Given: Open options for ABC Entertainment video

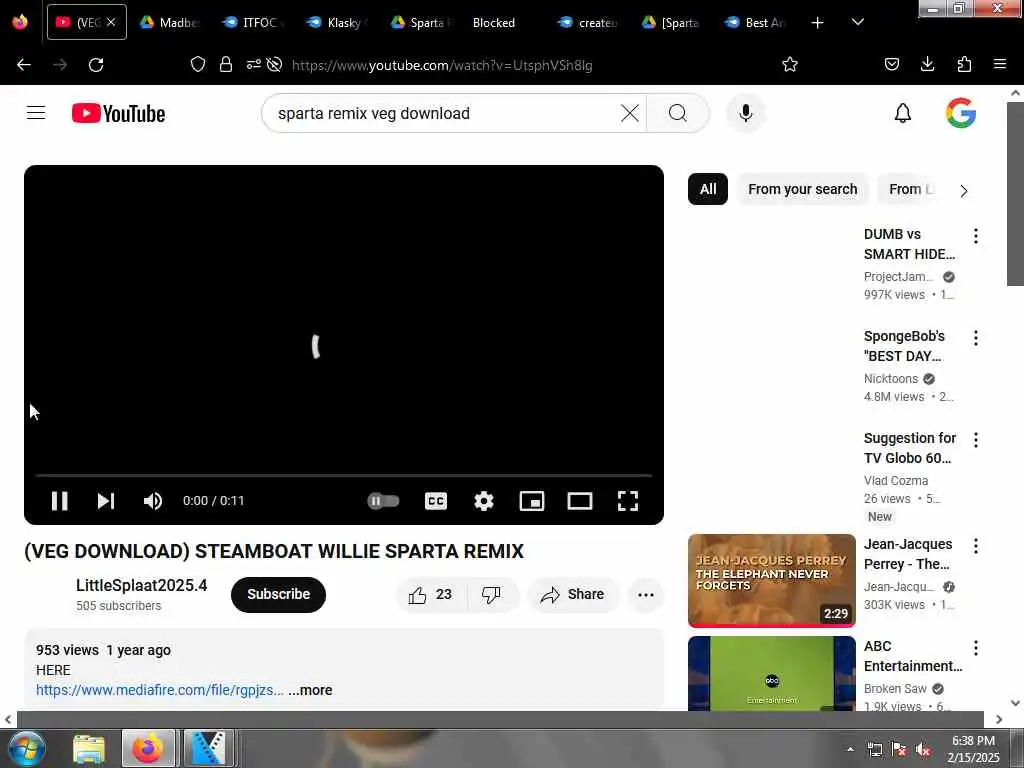Looking at the screenshot, I should pyautogui.click(x=976, y=648).
